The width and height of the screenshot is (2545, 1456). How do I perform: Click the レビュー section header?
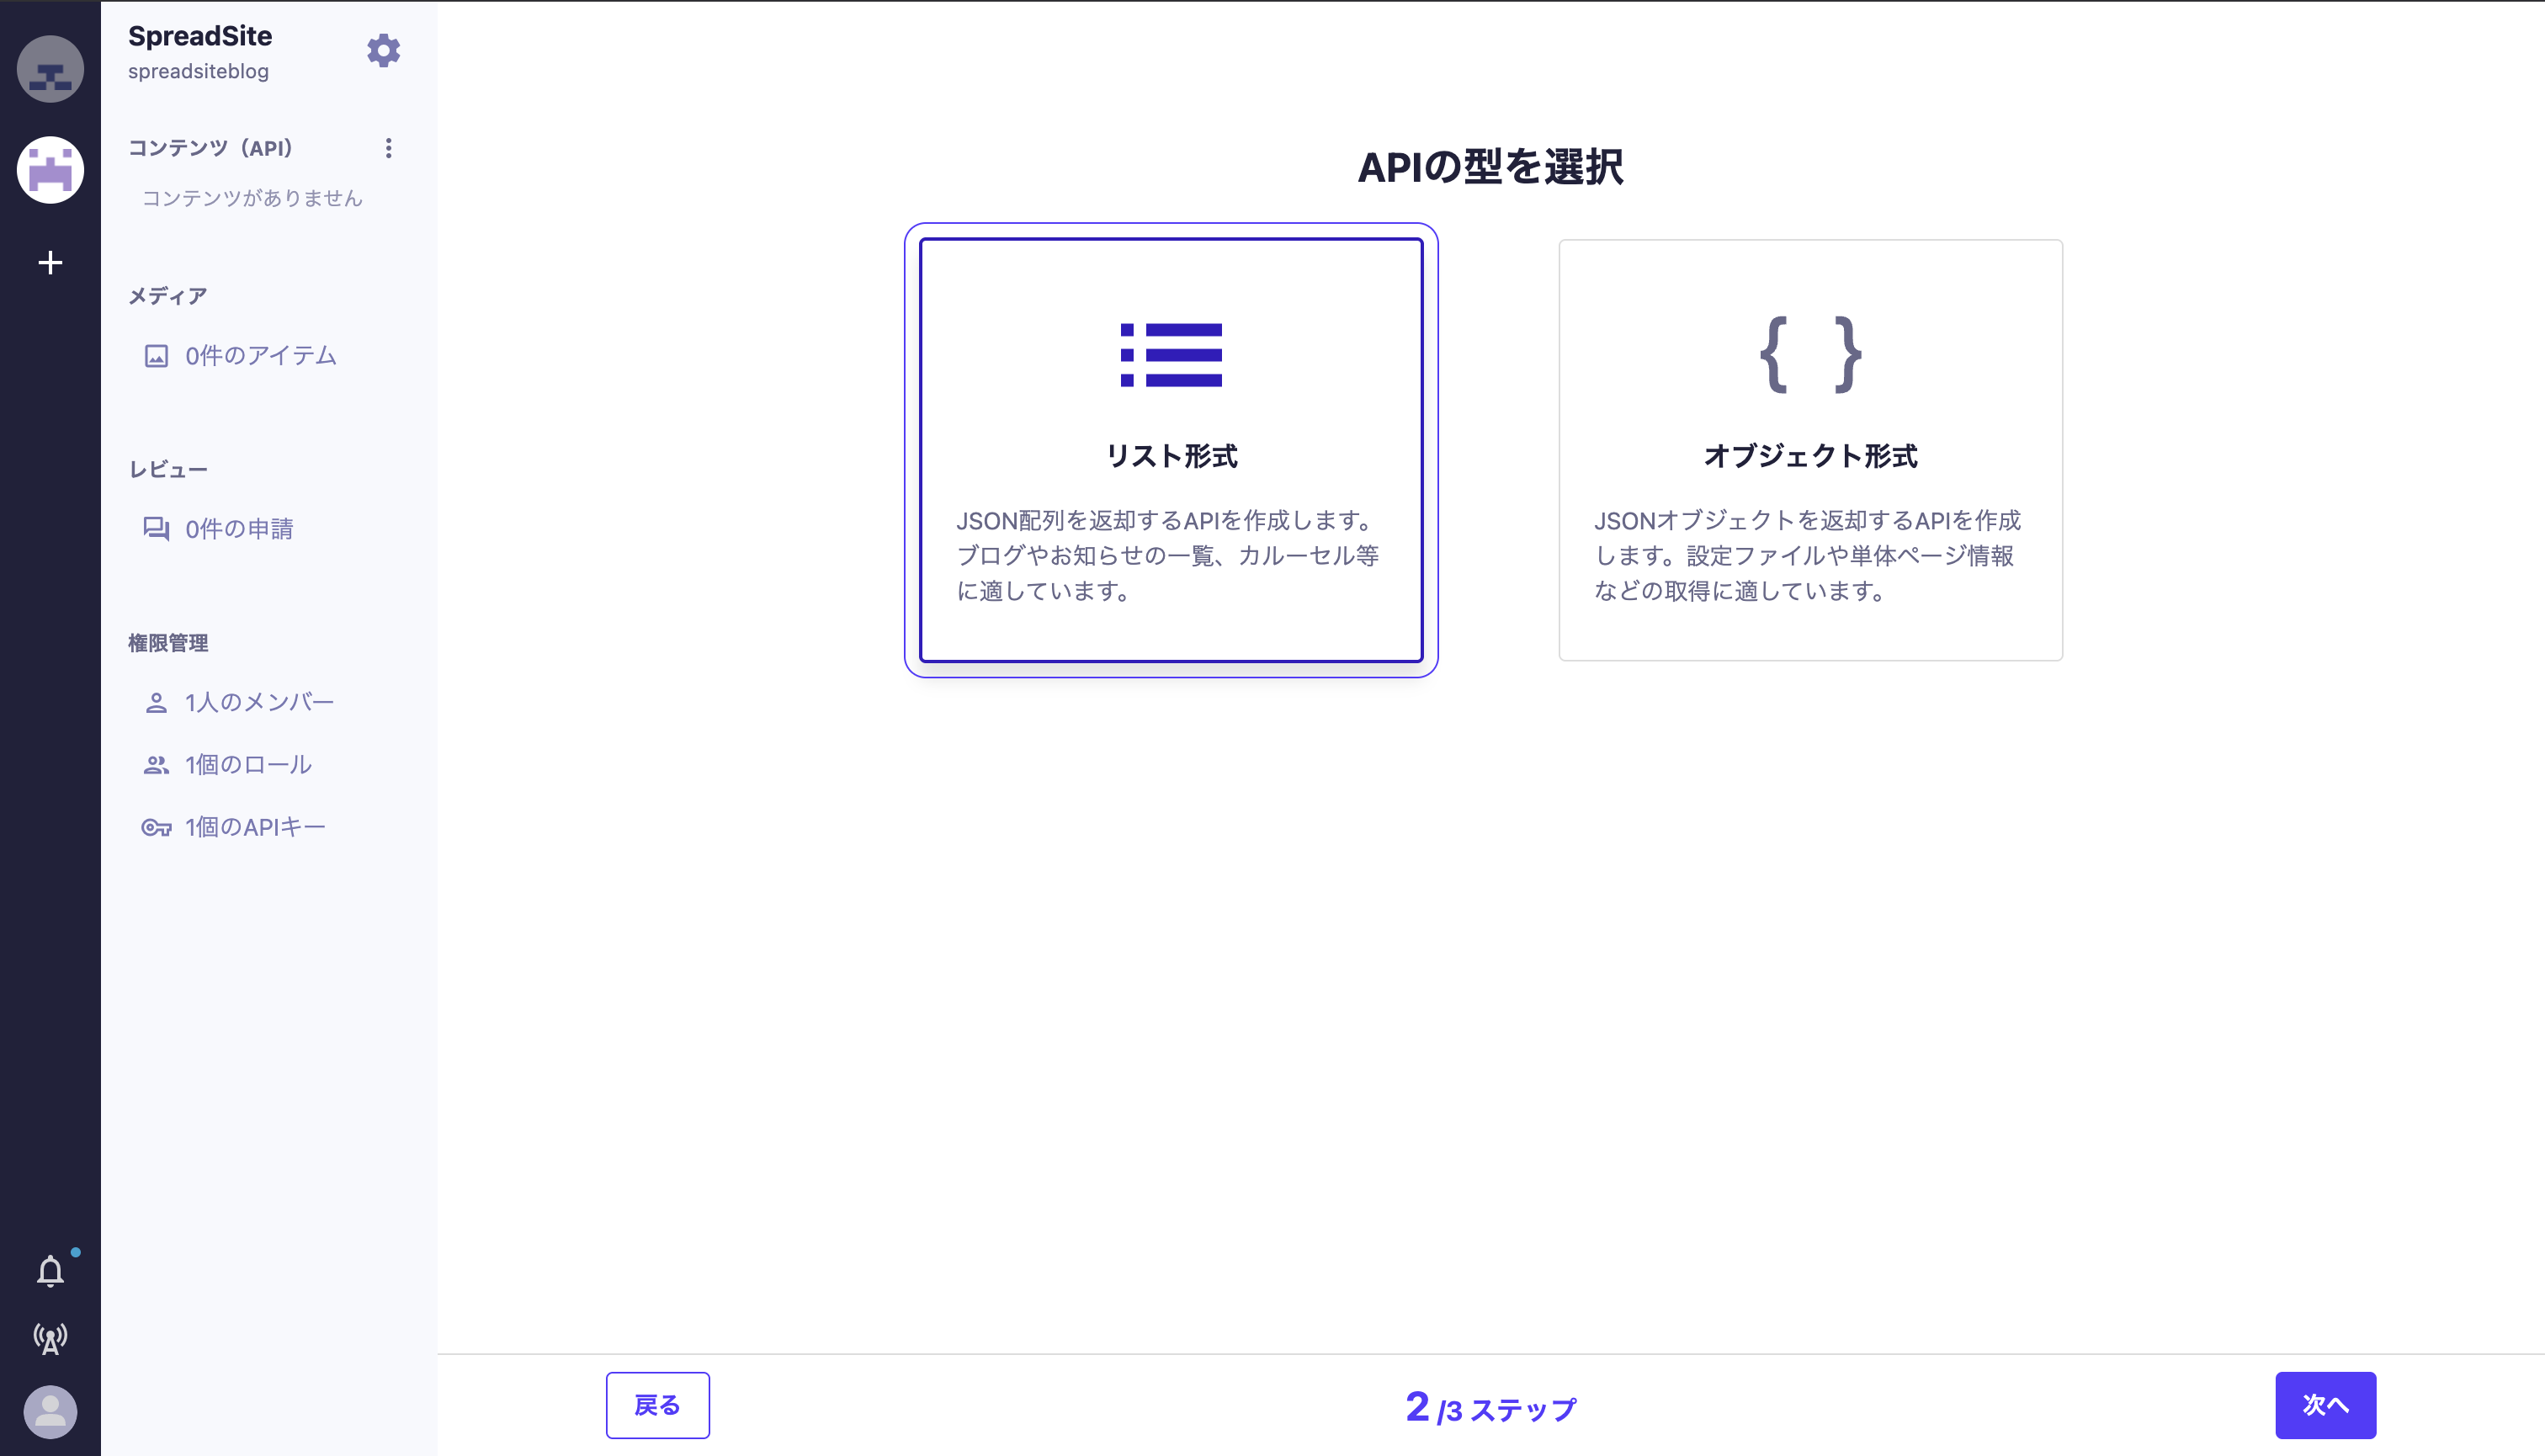[x=168, y=470]
